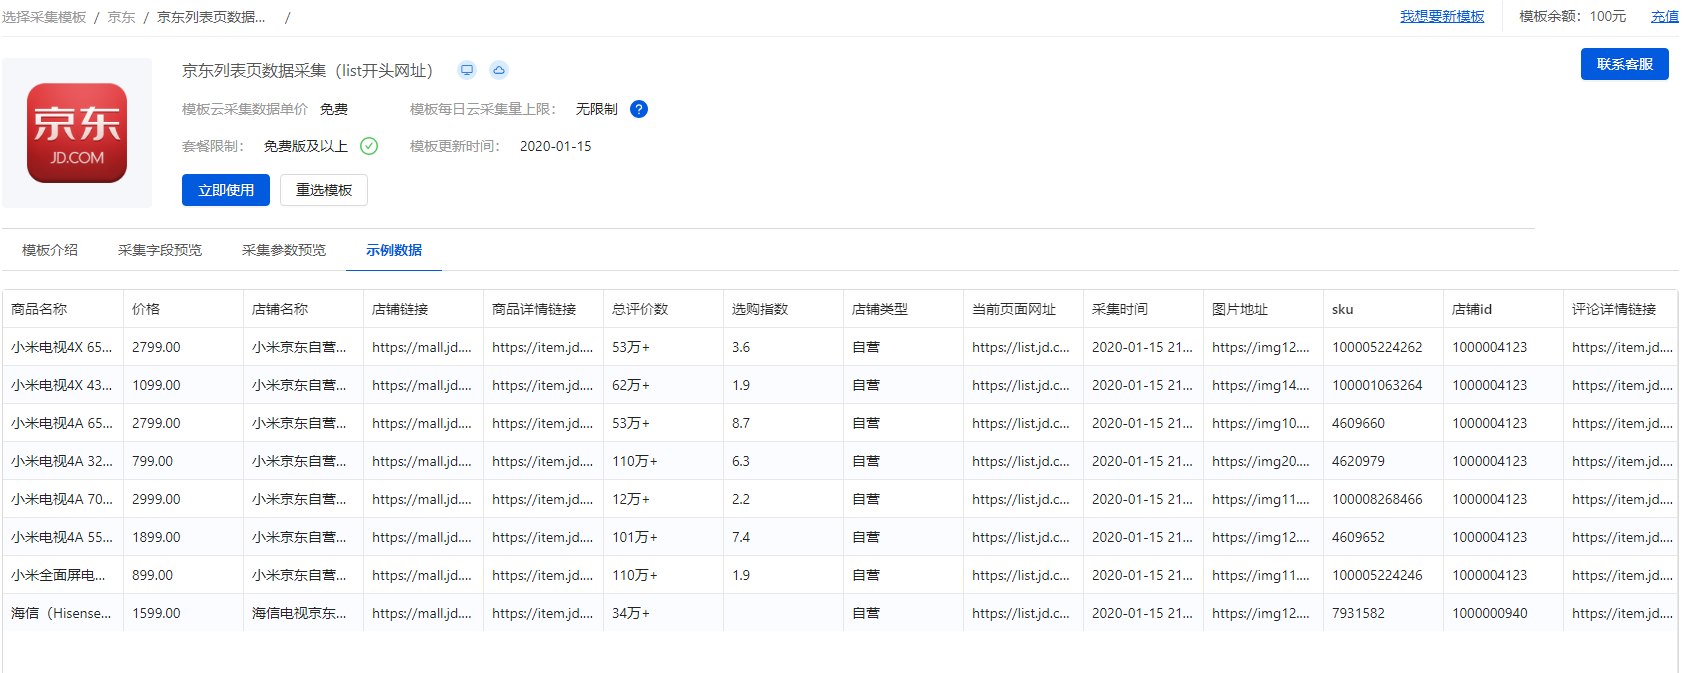Go to 选择采集模板 breadcrumb
This screenshot has height=673, width=1691.
tap(44, 17)
